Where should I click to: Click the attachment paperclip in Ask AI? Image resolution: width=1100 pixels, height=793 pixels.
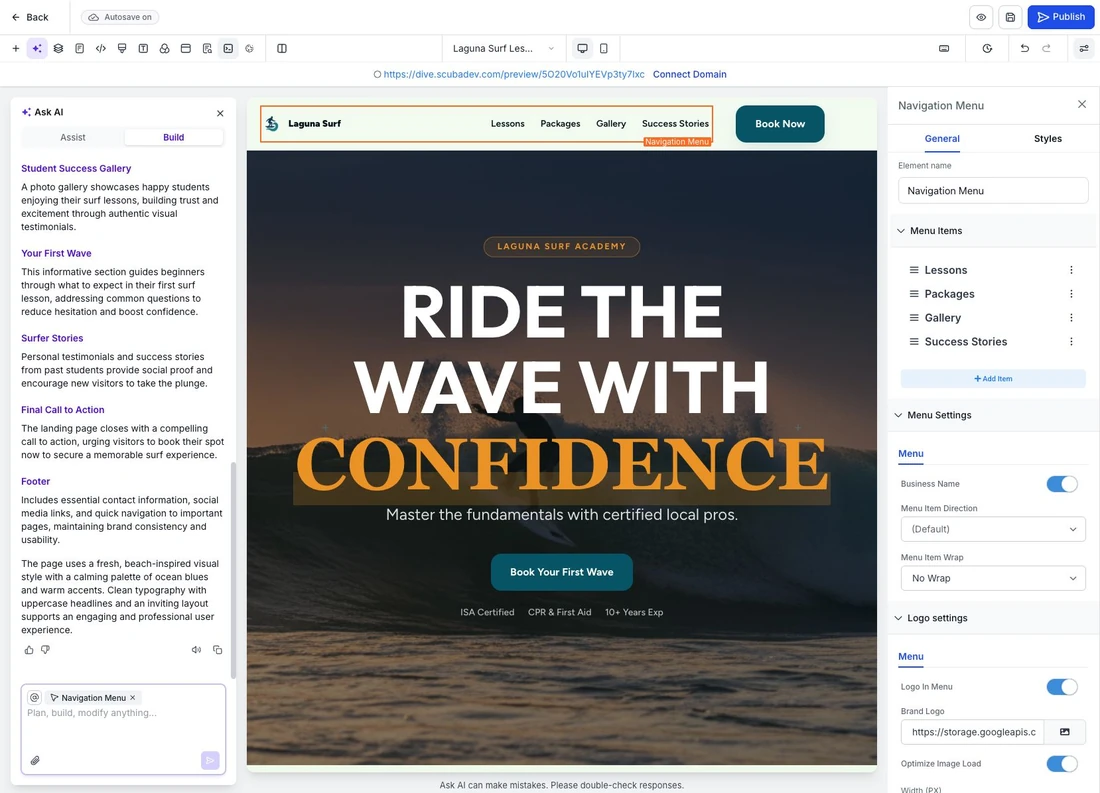coord(35,760)
